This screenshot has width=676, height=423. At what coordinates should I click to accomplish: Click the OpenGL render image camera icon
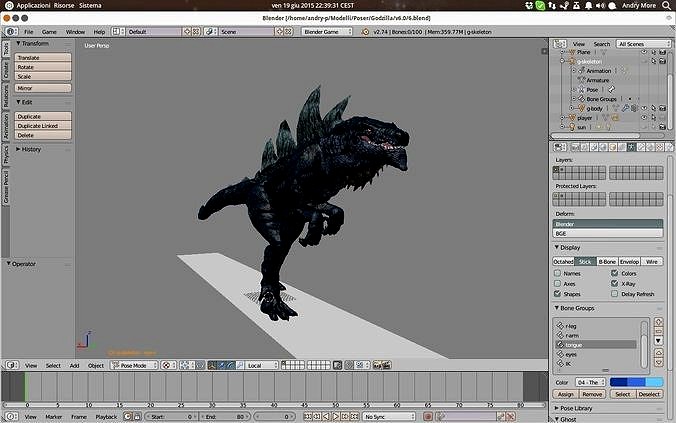[x=377, y=365]
